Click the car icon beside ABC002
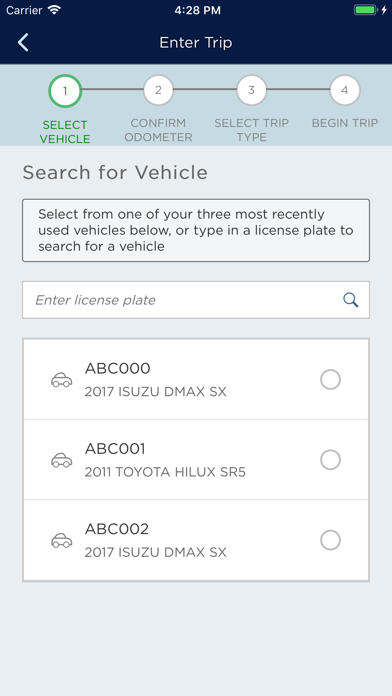 (x=62, y=540)
